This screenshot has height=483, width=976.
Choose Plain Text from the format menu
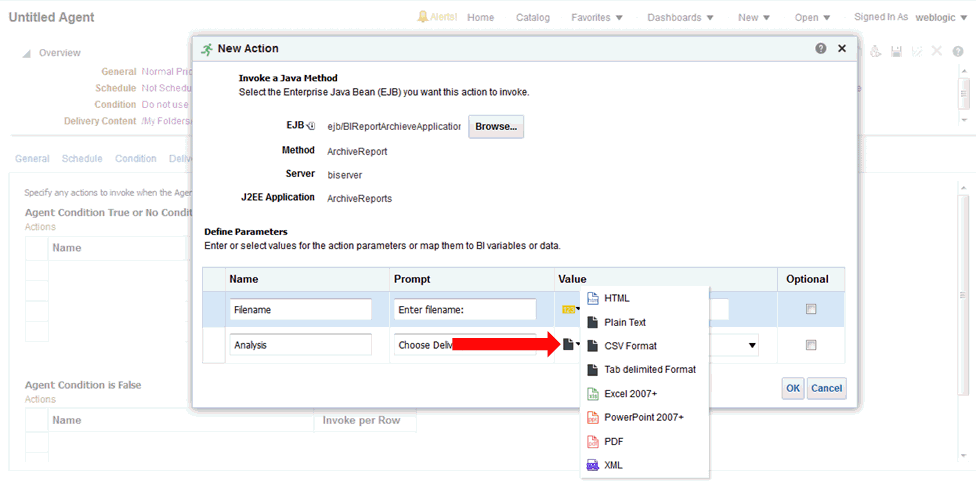[644, 322]
